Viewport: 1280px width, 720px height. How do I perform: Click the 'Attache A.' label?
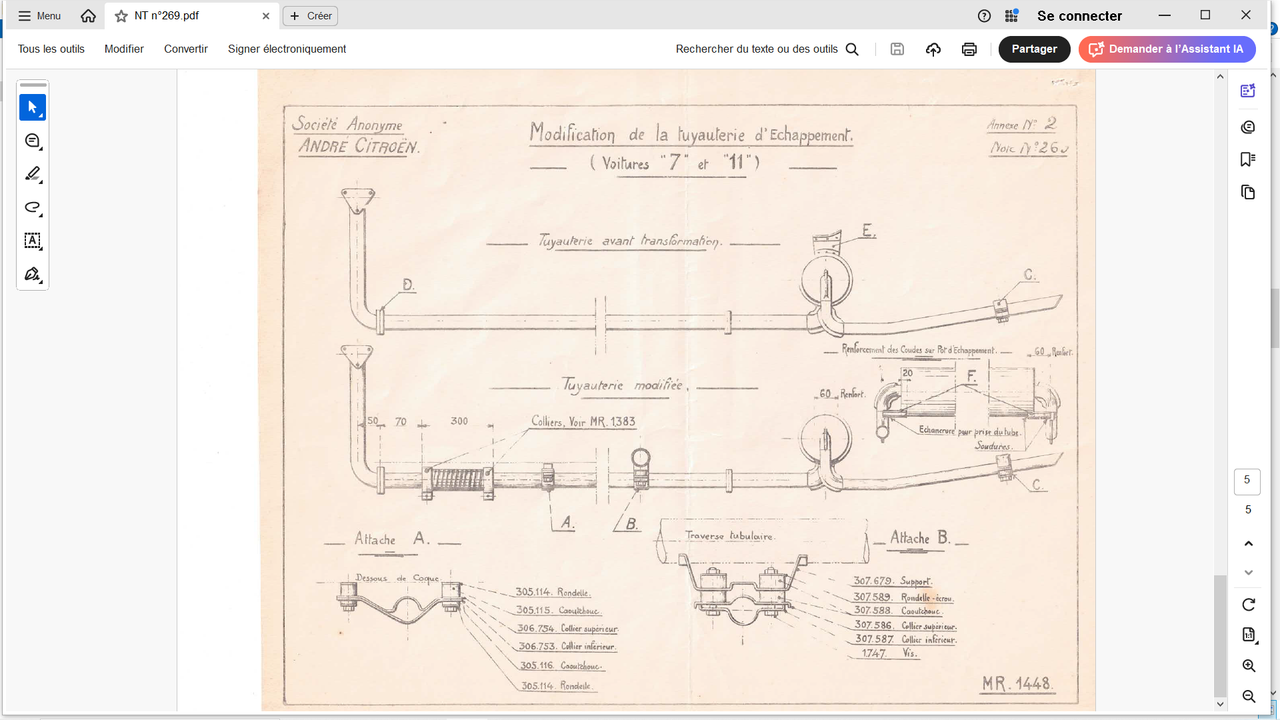391,539
